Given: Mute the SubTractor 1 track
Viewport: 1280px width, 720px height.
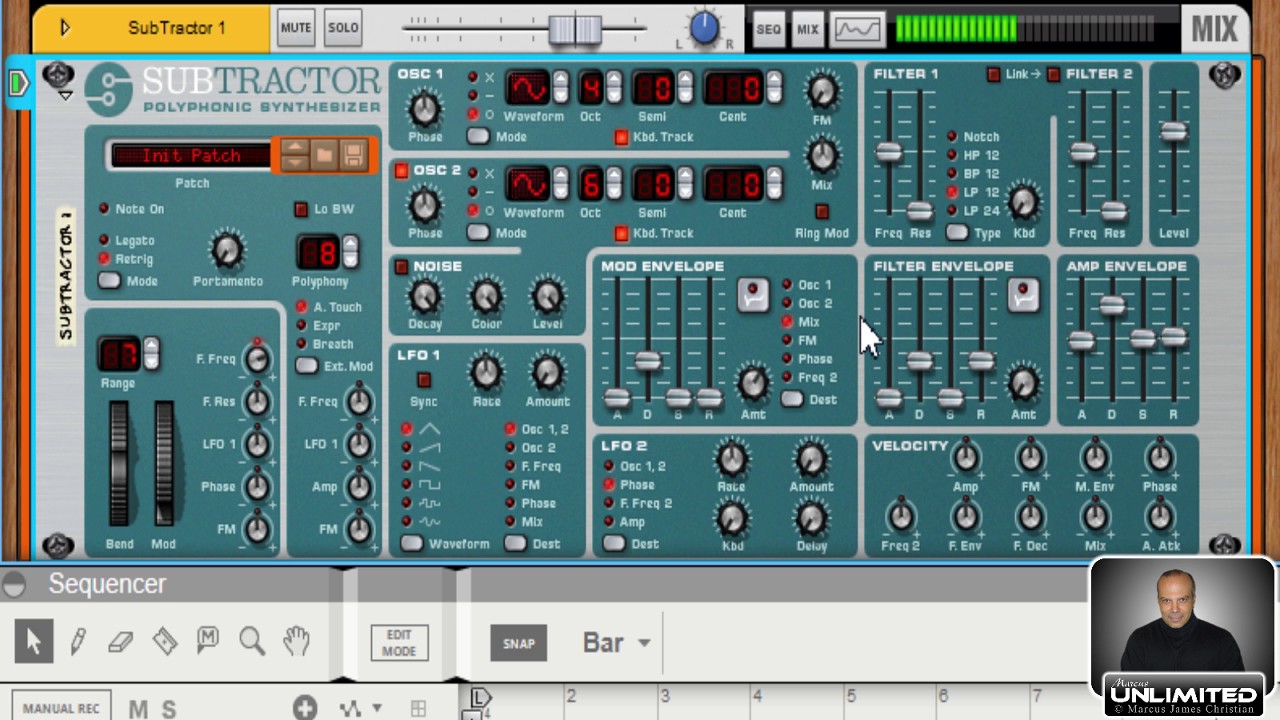Looking at the screenshot, I should coord(296,28).
